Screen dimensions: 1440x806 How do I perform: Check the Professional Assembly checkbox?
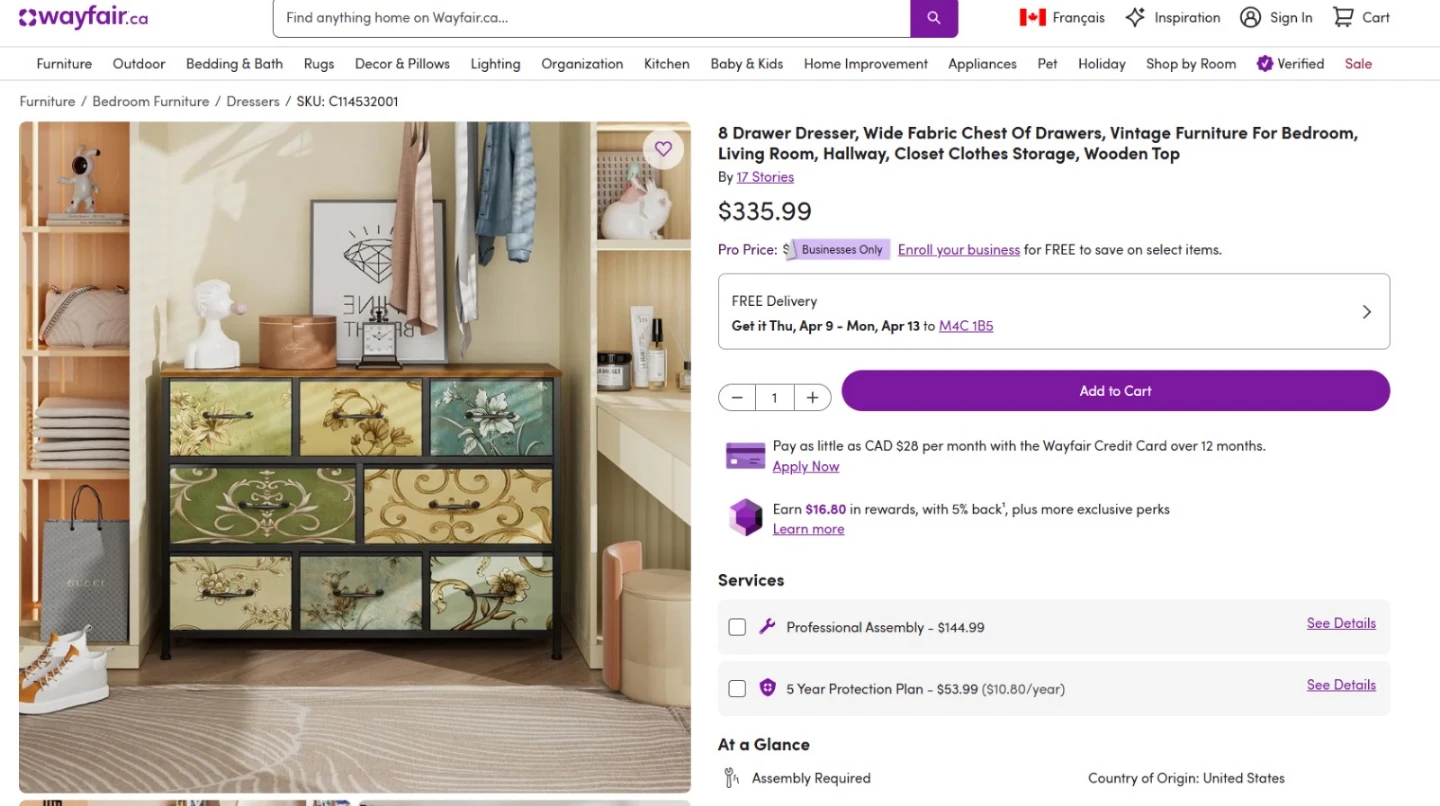point(737,627)
